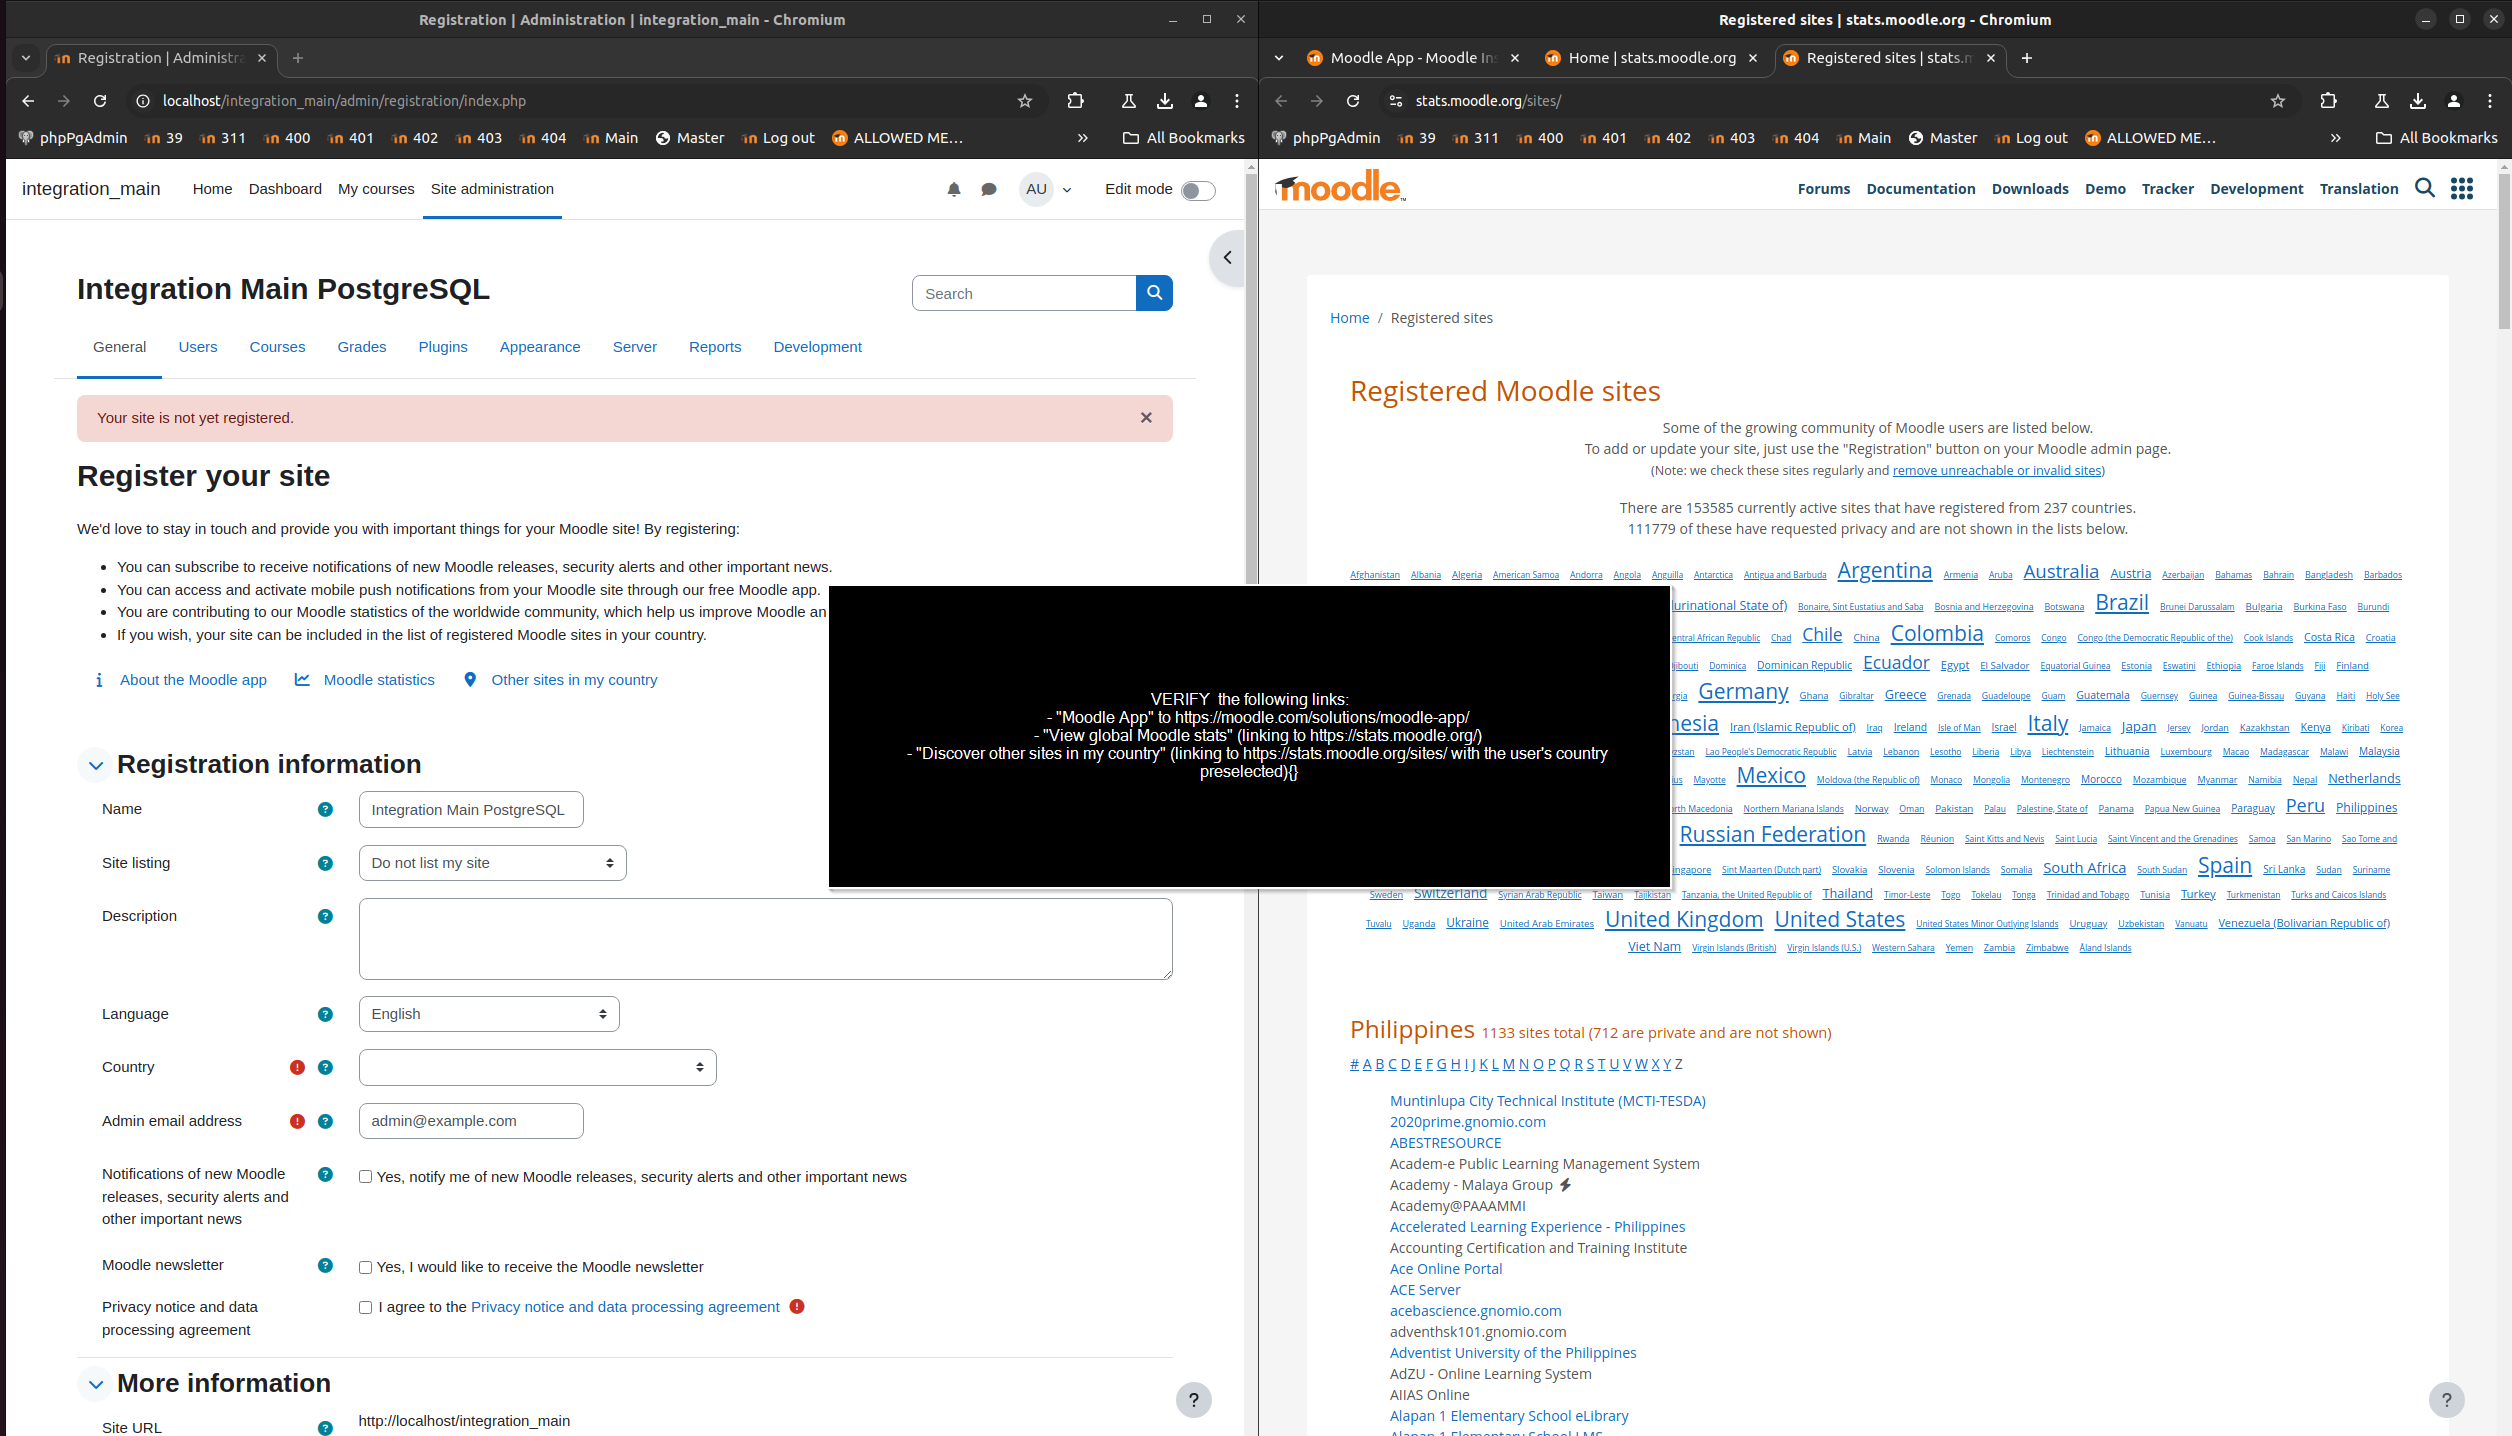
Task: Open Dashboard in Moodle top navigation
Action: click(285, 189)
